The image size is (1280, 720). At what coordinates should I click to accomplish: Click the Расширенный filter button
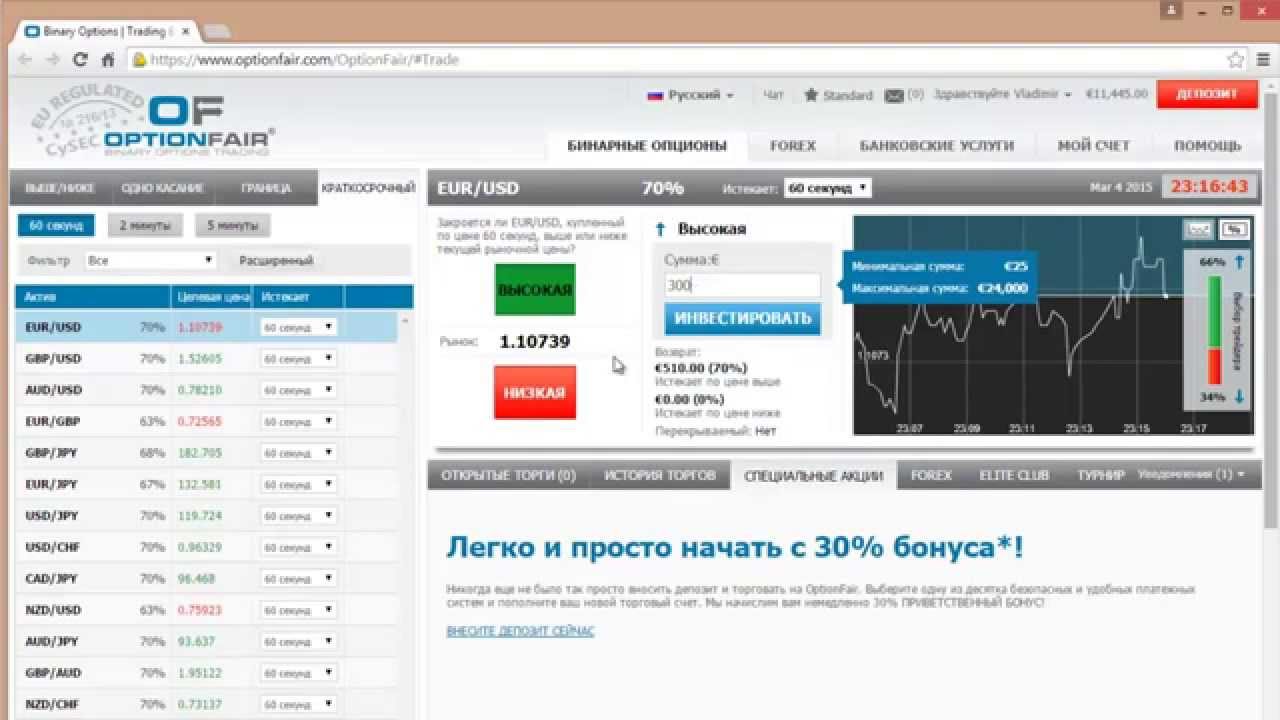(276, 260)
